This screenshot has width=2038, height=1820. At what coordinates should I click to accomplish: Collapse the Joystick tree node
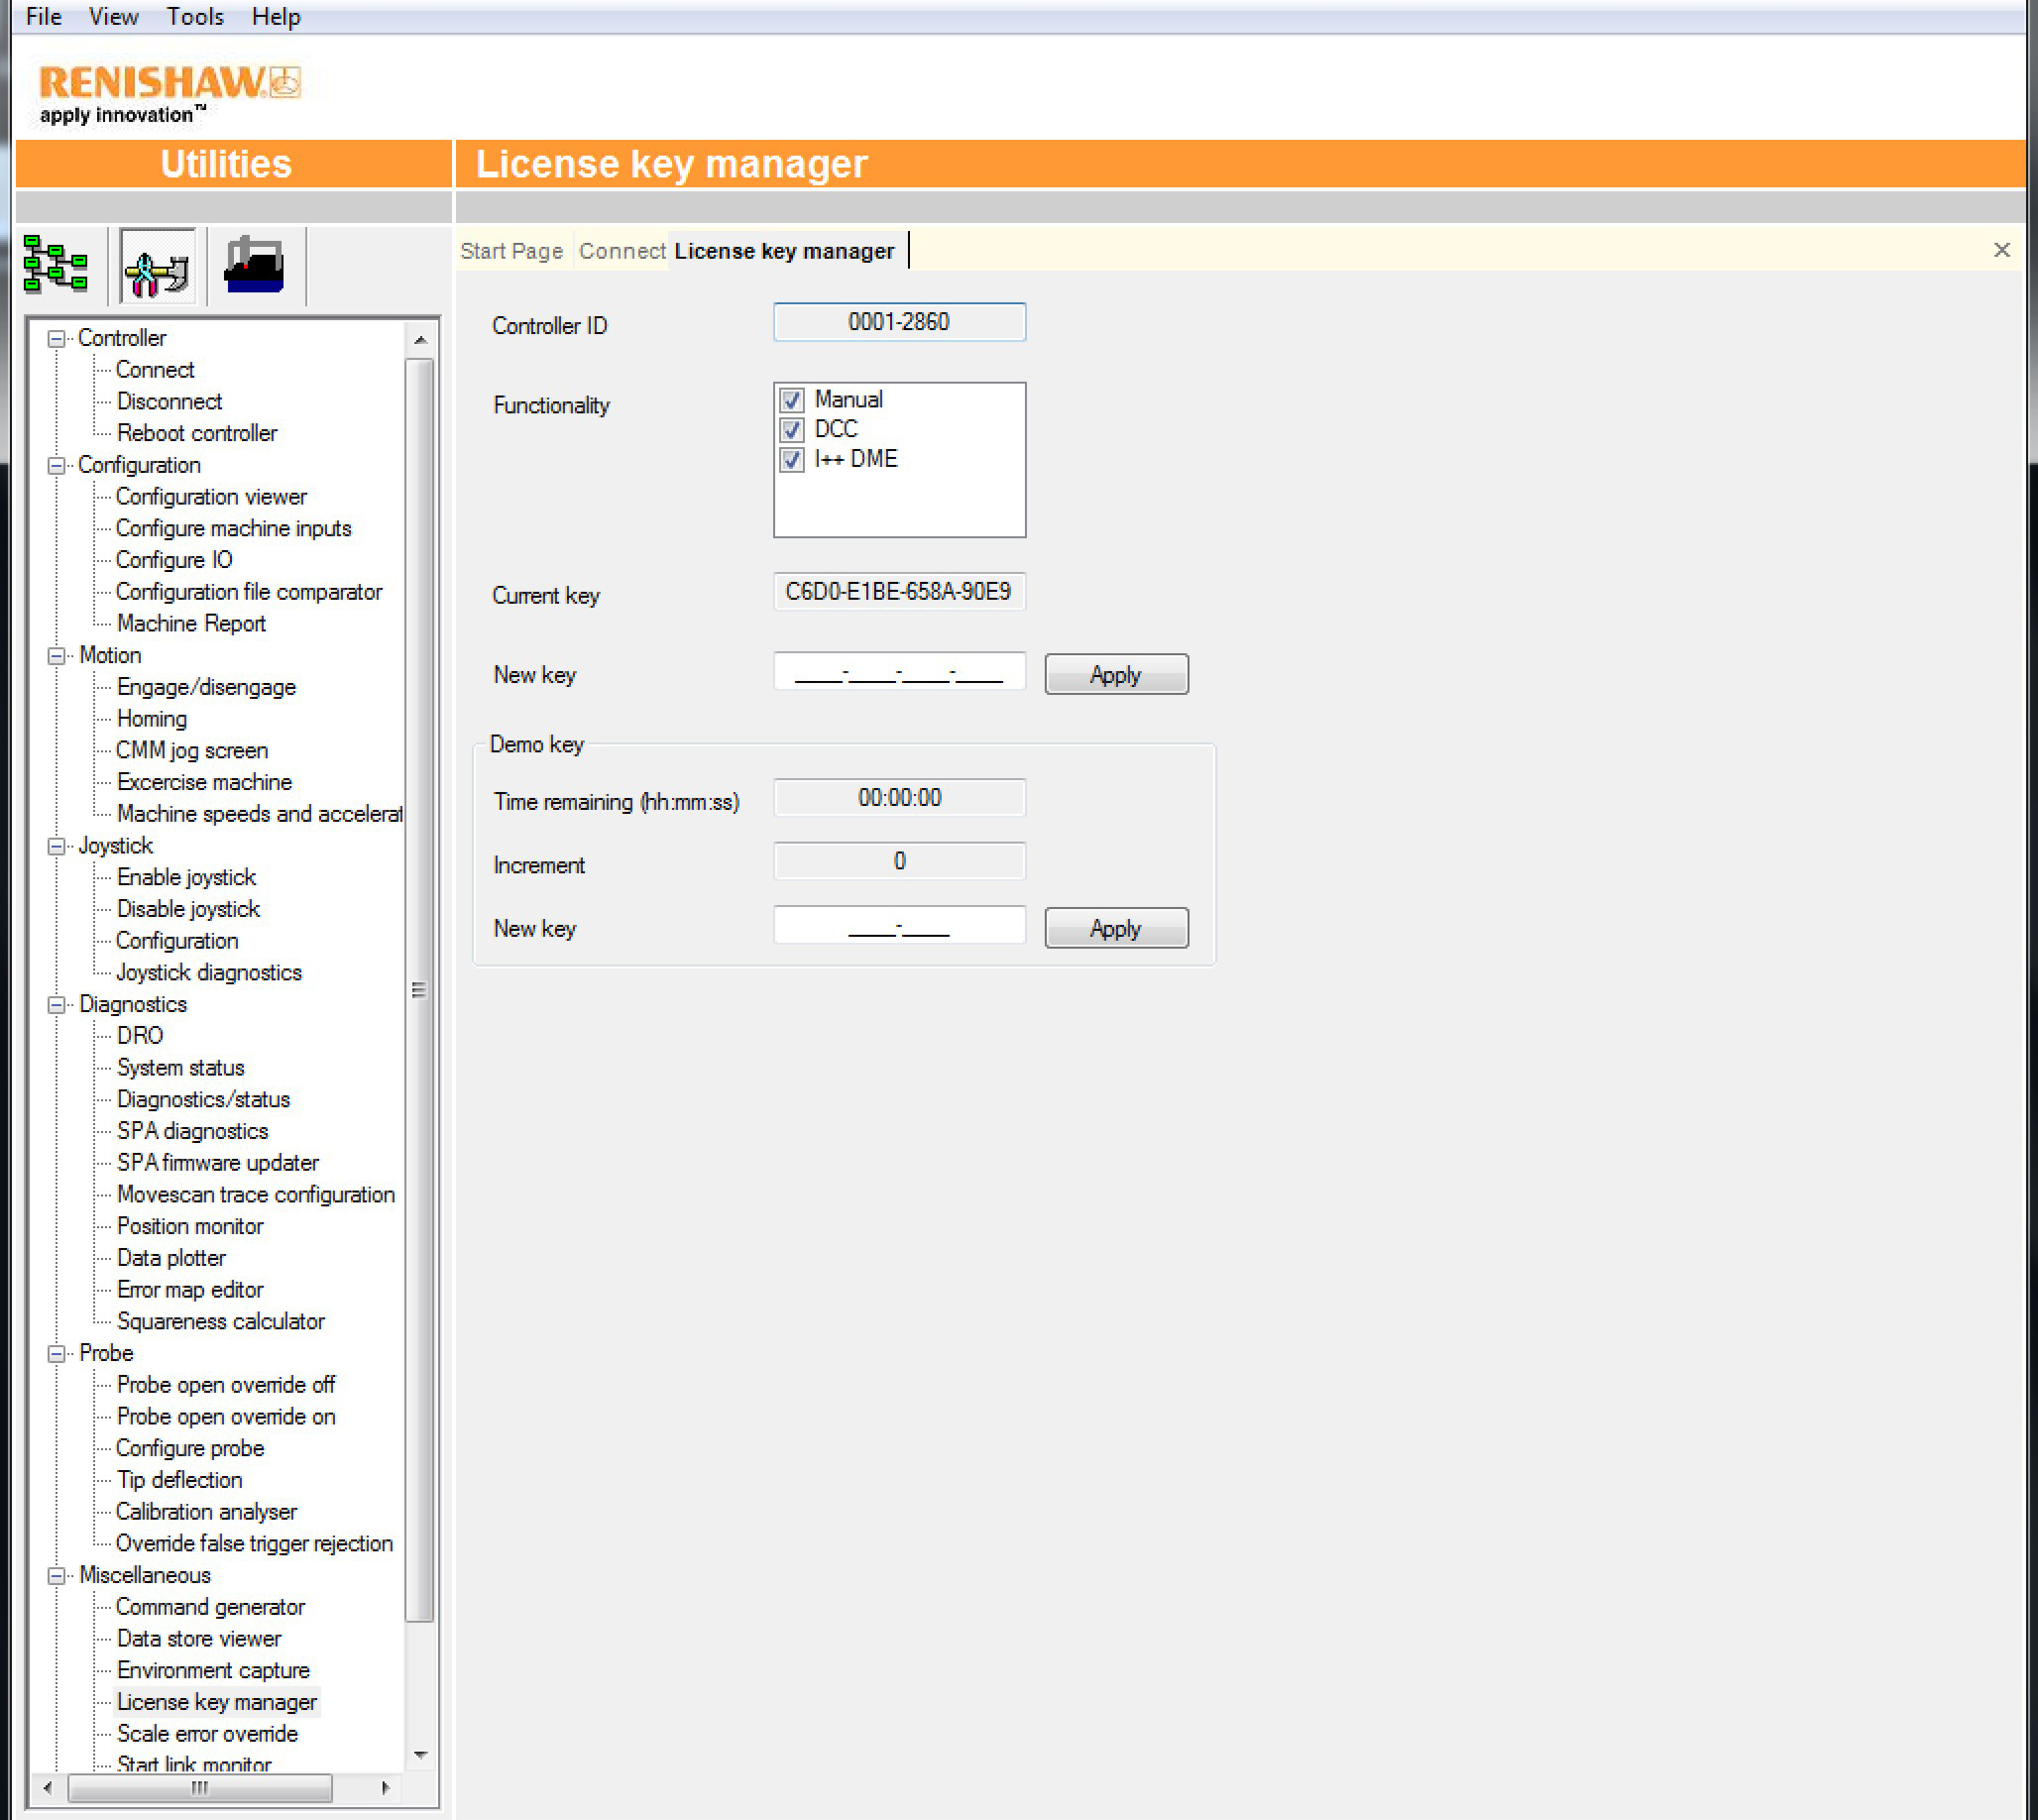(57, 846)
